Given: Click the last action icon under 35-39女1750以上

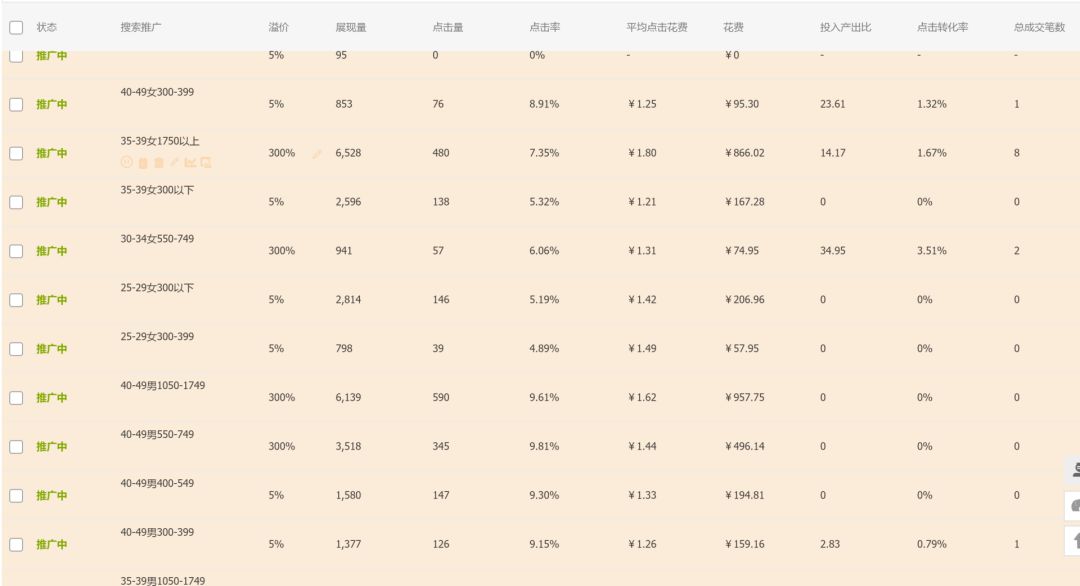Looking at the screenshot, I should coord(206,162).
